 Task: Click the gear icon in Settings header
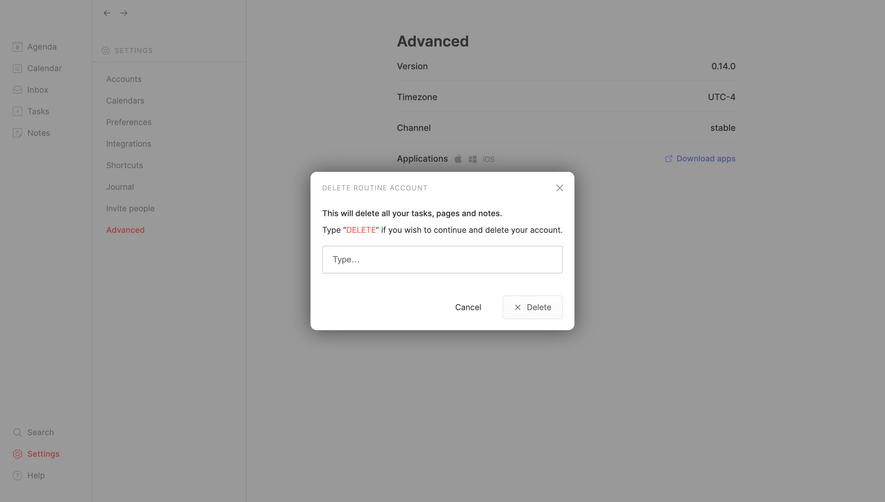coord(106,50)
